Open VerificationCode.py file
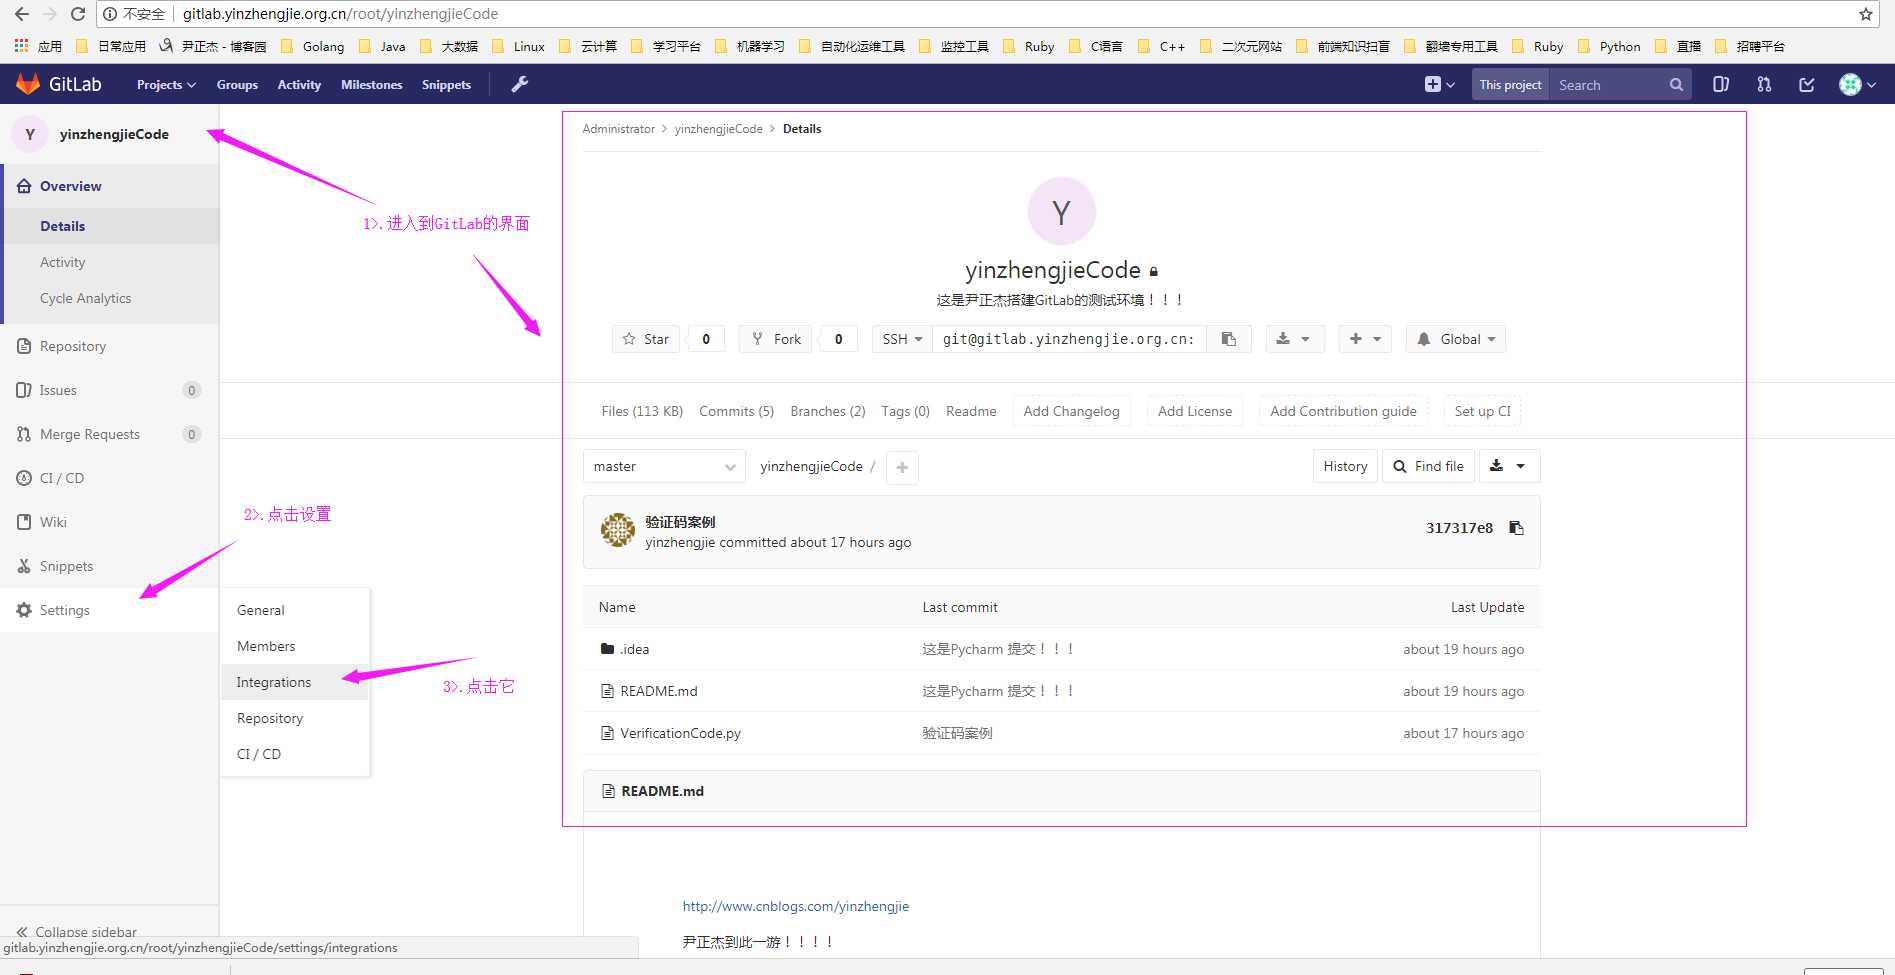The height and width of the screenshot is (975, 1895). [x=680, y=733]
